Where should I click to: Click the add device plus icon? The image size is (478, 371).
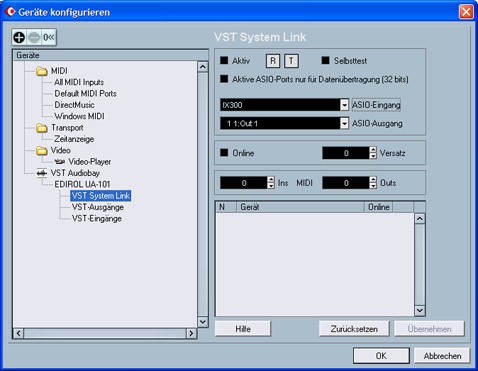(x=19, y=37)
